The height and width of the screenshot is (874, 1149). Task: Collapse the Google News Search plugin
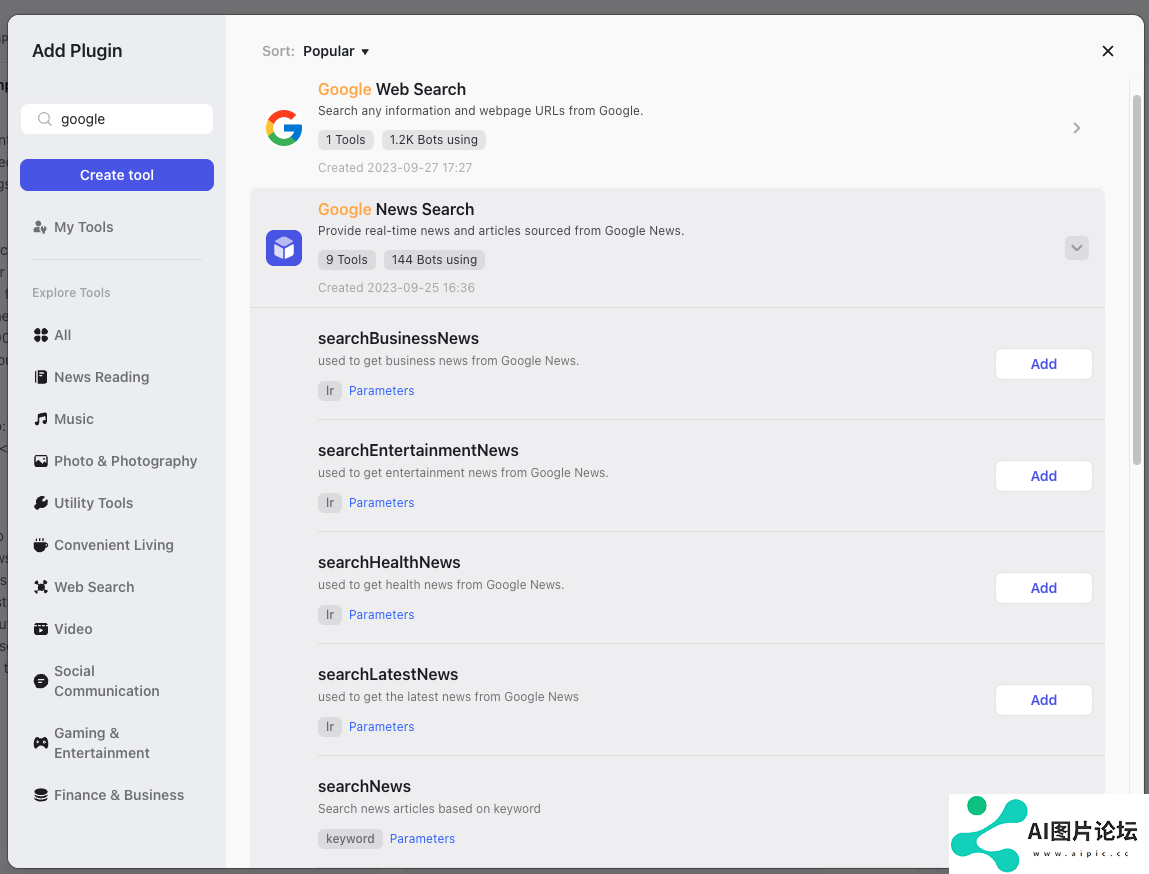pos(1076,248)
